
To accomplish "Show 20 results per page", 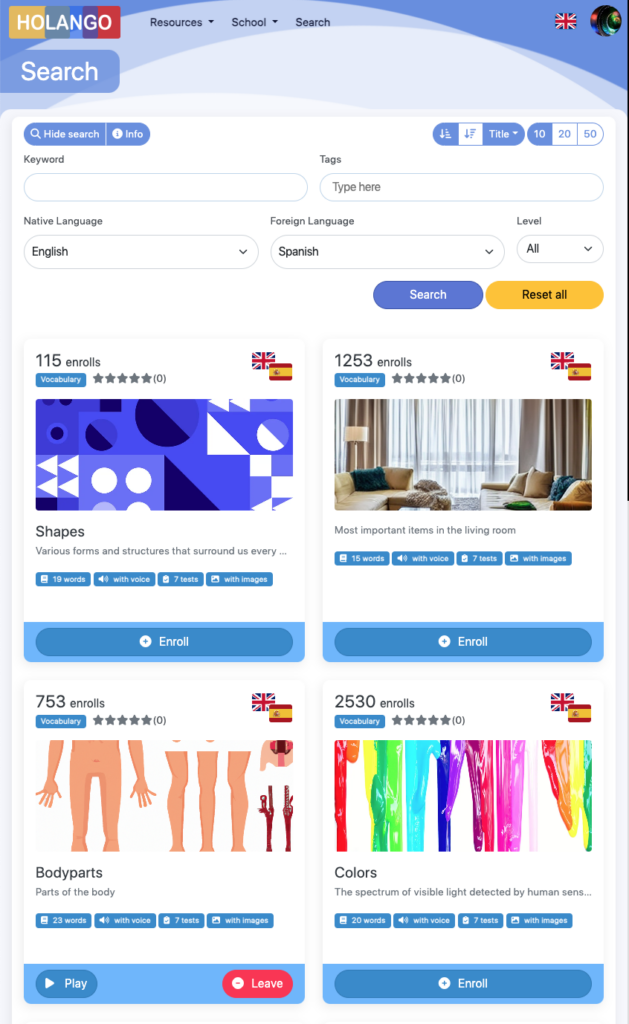I will [564, 134].
